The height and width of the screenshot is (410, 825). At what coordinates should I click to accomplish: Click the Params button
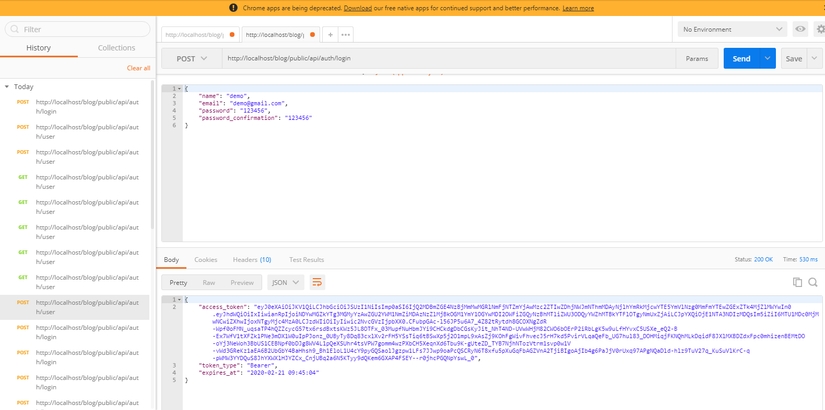coord(696,59)
